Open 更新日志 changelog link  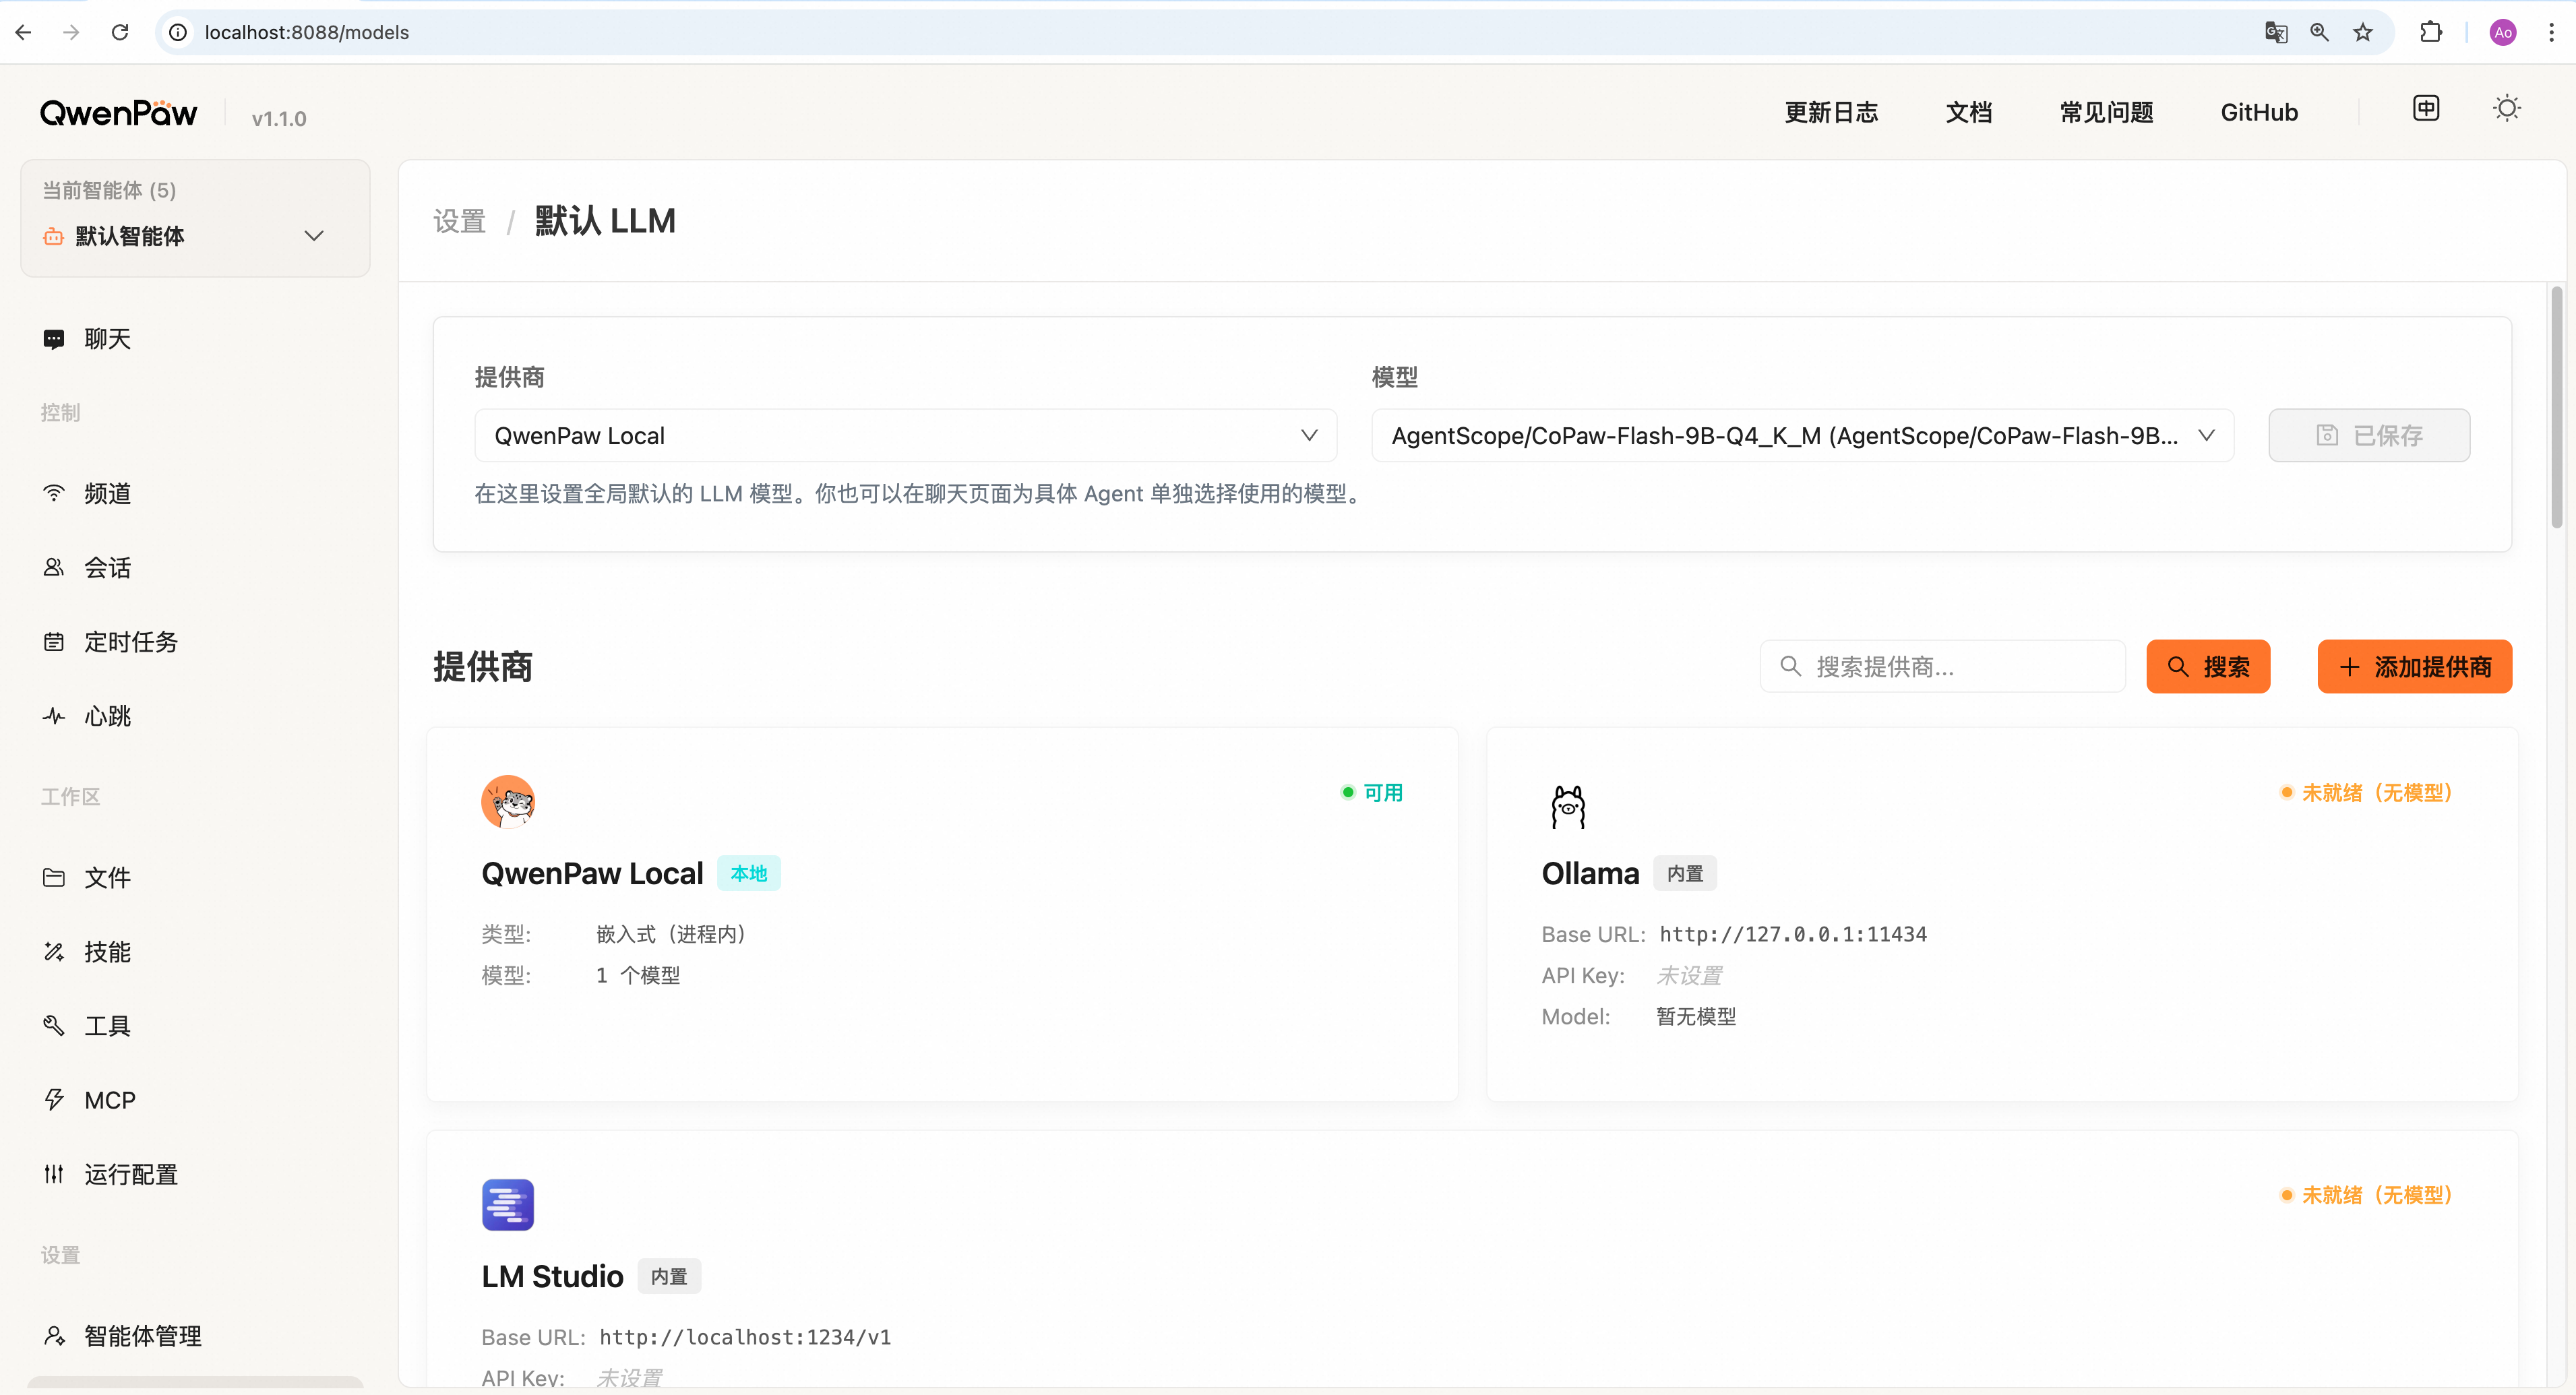[x=1831, y=112]
